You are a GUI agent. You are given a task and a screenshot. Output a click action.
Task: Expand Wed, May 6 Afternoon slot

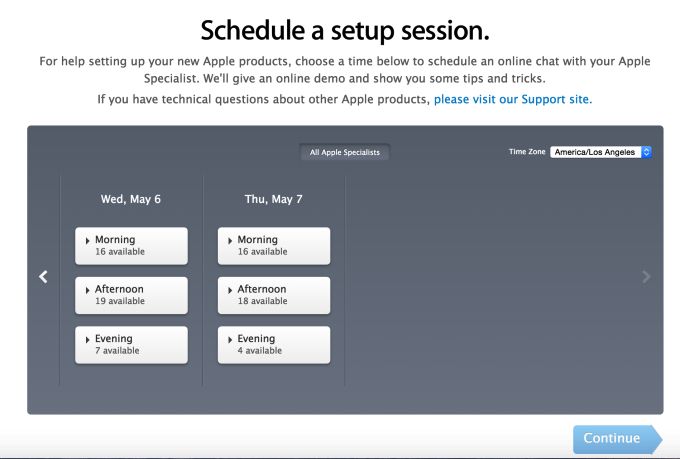pos(131,294)
